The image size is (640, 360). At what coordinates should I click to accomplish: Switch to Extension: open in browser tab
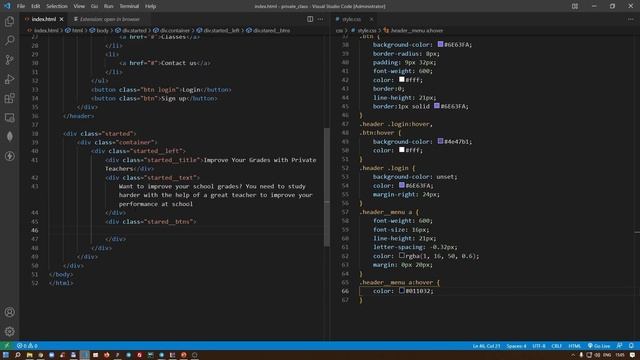[x=109, y=19]
